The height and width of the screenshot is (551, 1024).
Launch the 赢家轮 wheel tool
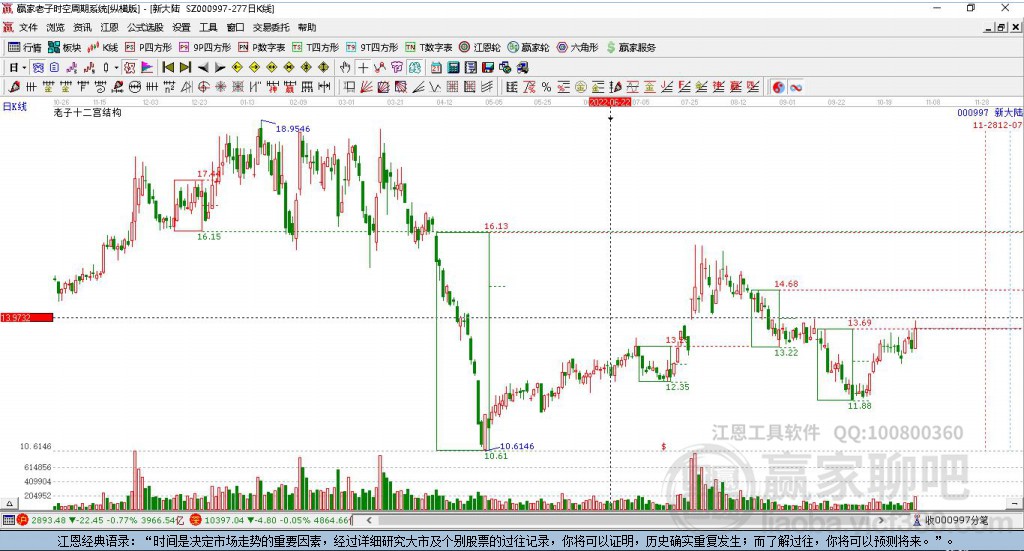coord(528,48)
